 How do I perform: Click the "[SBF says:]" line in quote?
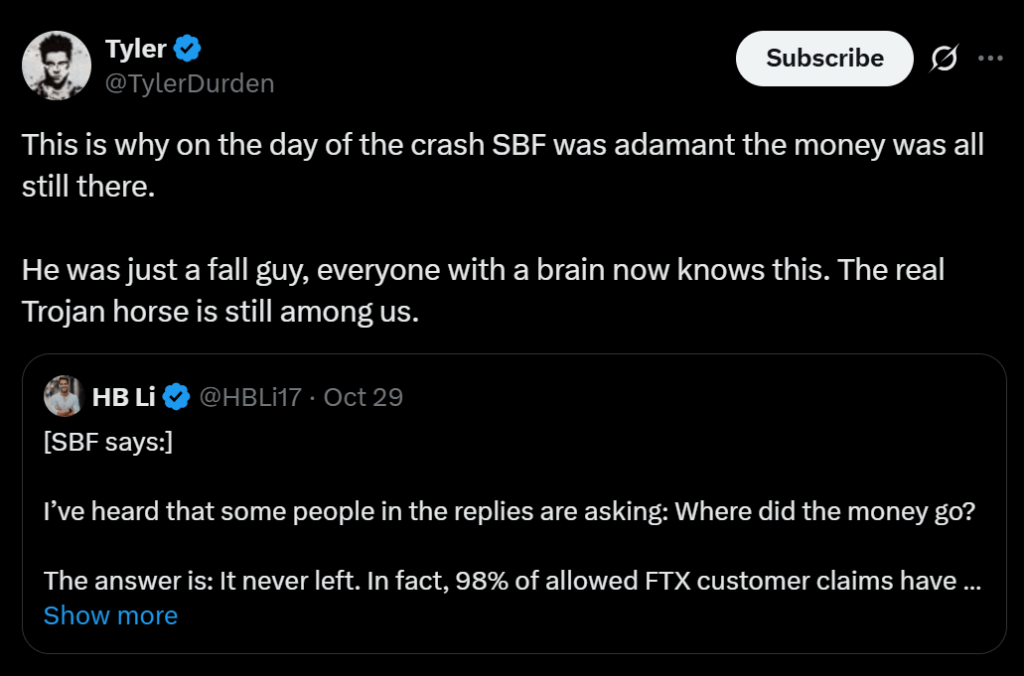coord(108,444)
